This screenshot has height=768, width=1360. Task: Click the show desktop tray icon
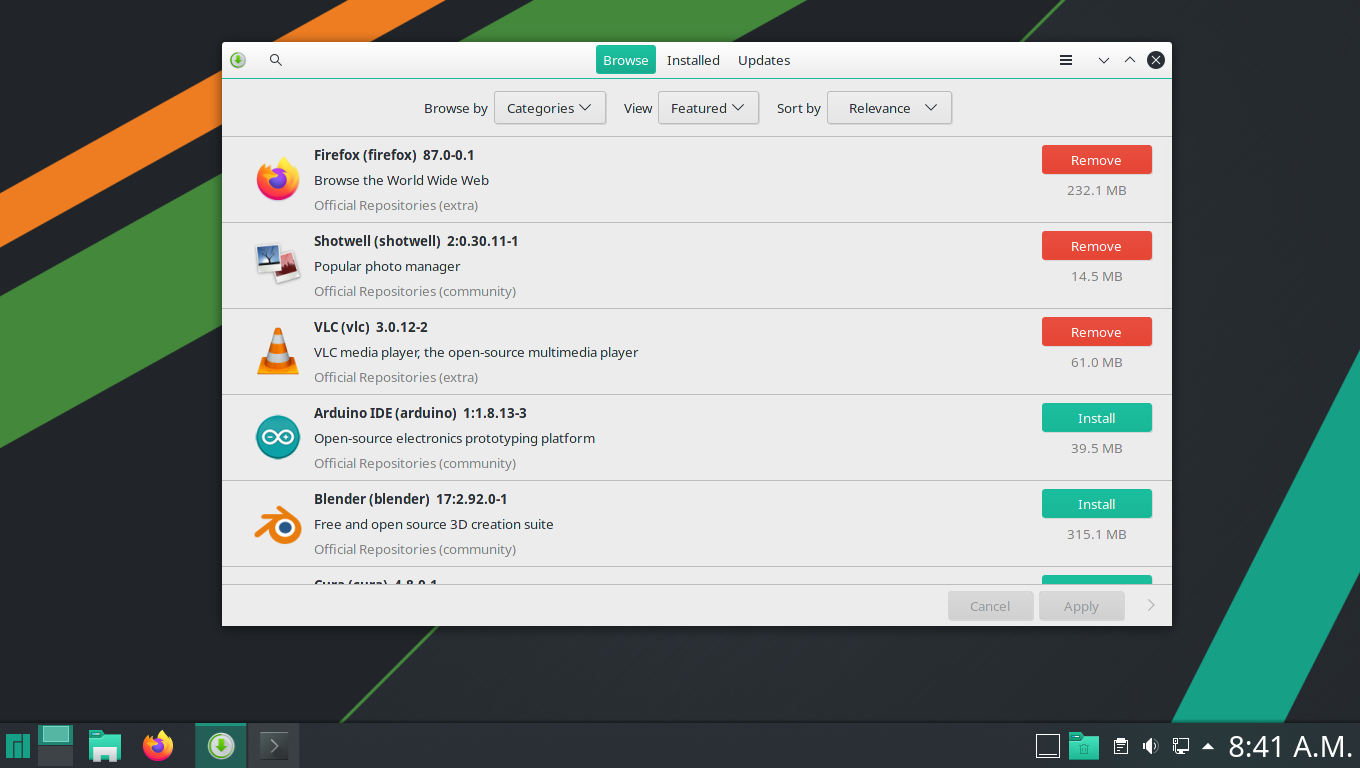(x=1047, y=746)
